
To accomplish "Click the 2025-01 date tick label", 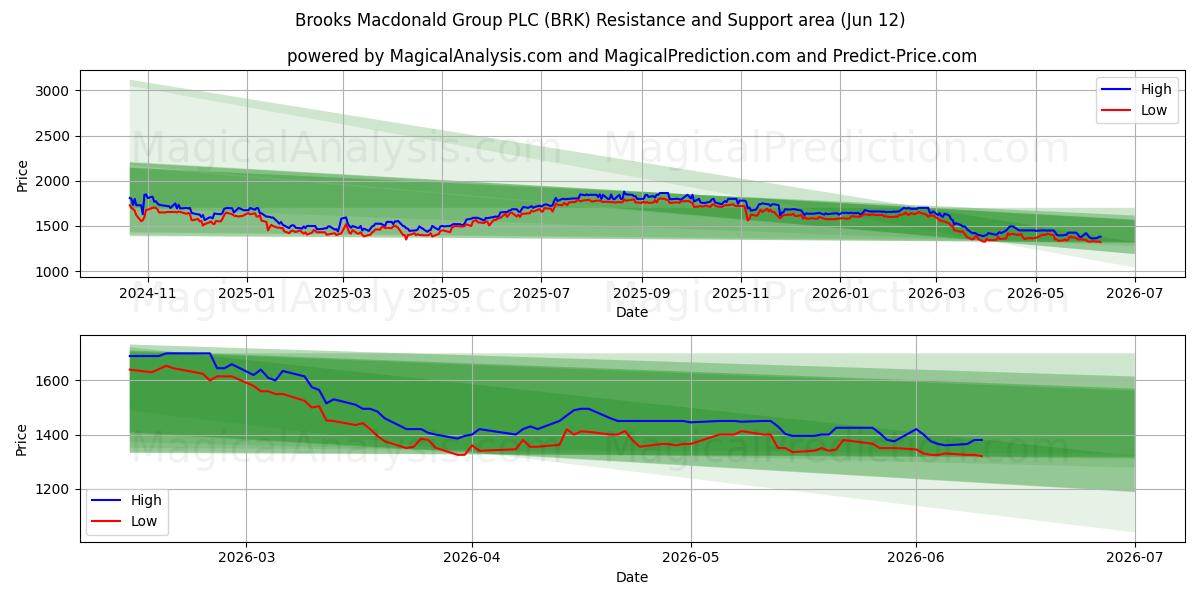I will tap(246, 294).
